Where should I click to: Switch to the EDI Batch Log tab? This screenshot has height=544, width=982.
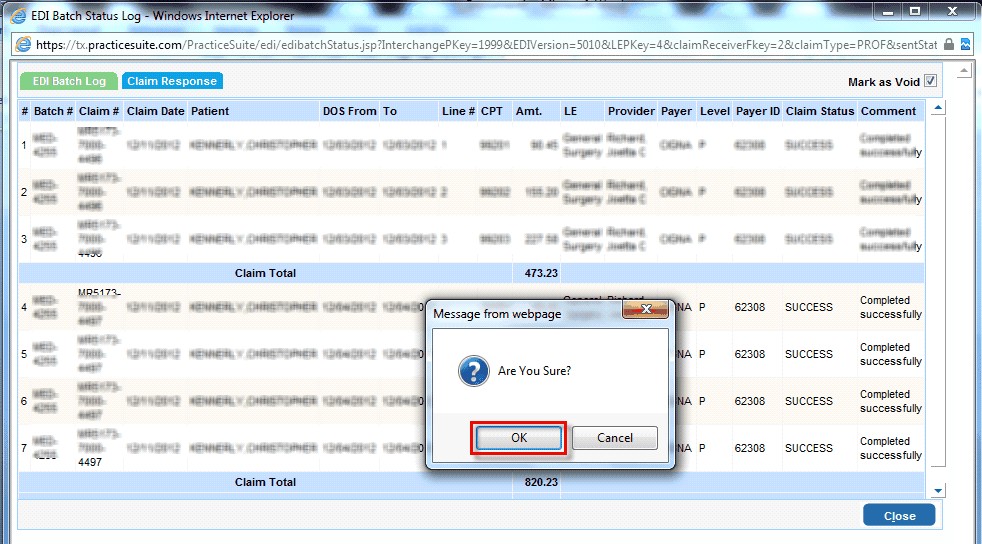coord(69,81)
